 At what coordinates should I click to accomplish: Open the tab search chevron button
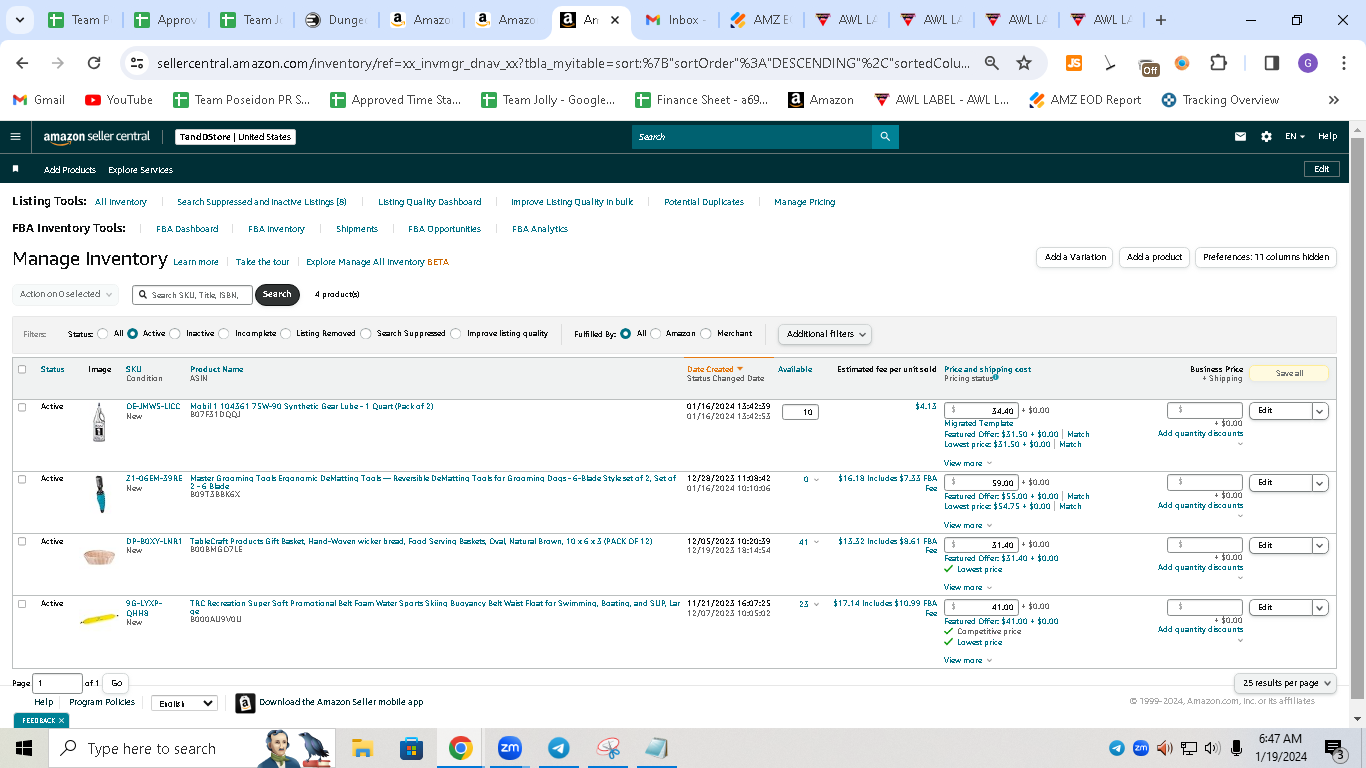22,20
